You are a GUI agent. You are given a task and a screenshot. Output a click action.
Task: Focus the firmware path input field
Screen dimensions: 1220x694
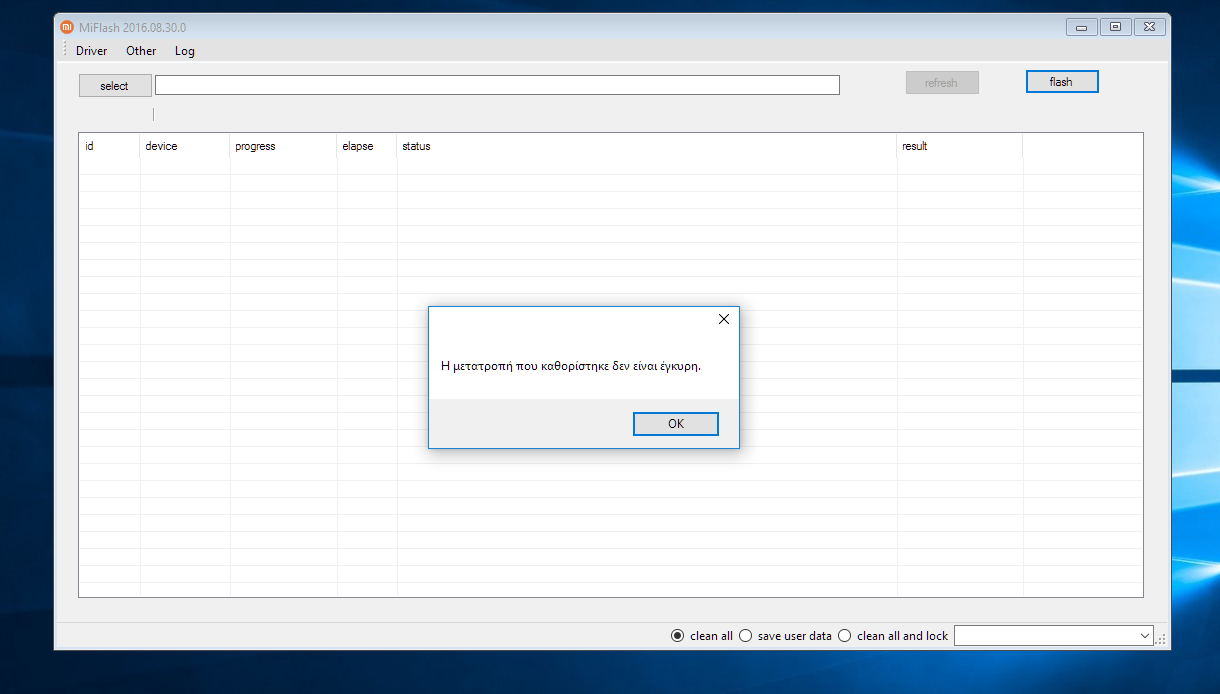(x=497, y=85)
